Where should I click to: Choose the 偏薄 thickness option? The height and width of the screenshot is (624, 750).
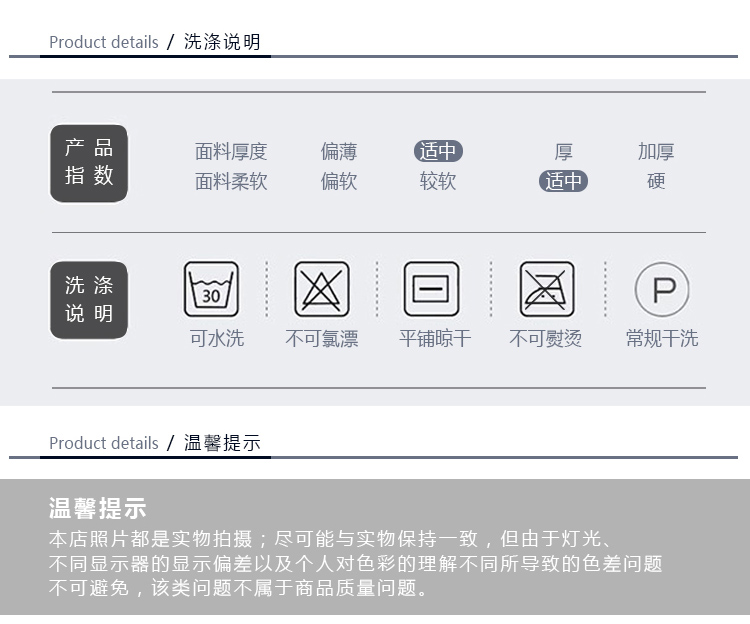pos(339,152)
